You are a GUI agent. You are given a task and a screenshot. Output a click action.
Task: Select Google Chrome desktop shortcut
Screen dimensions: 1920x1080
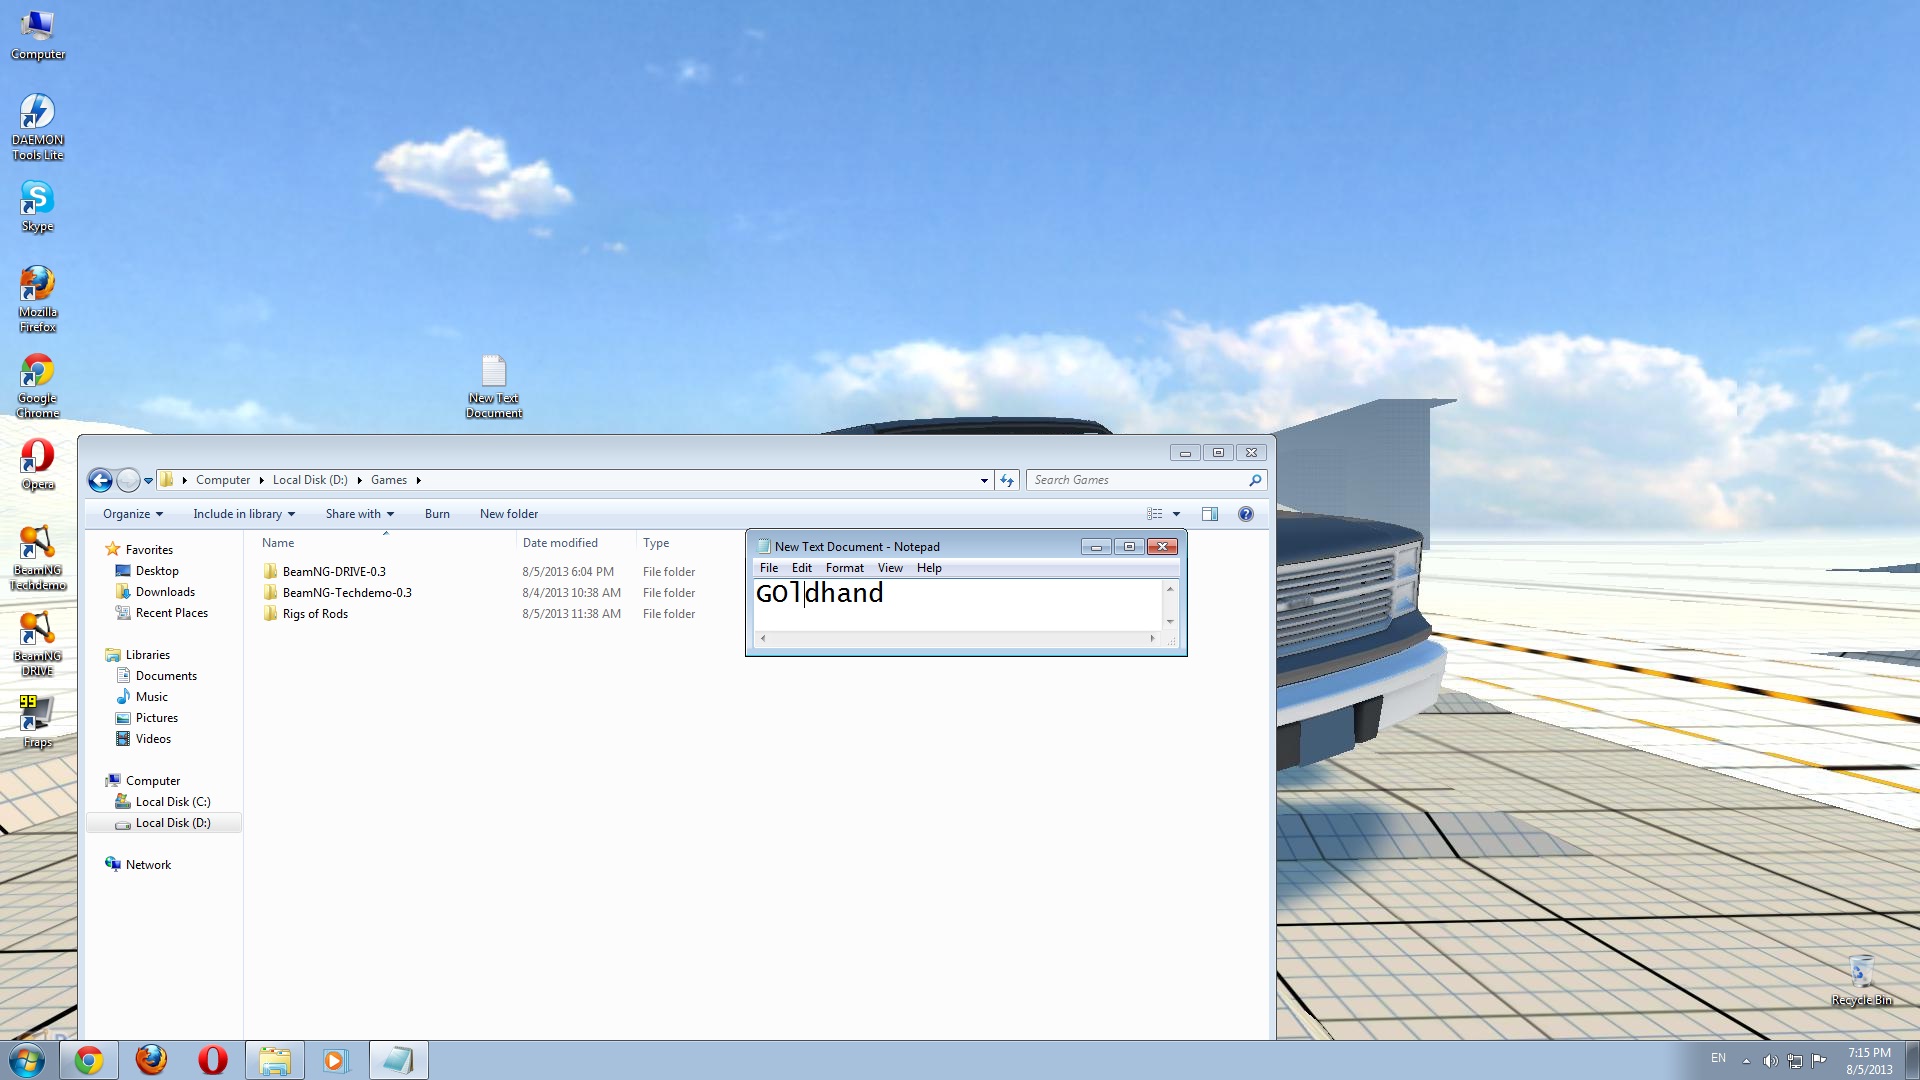[38, 385]
